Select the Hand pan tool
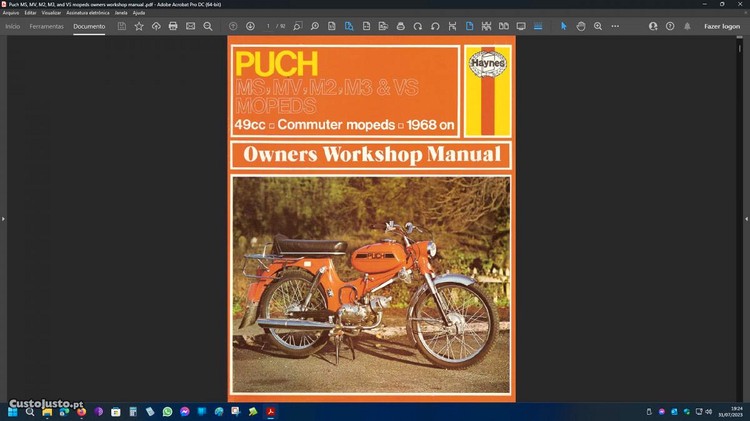 tap(580, 26)
